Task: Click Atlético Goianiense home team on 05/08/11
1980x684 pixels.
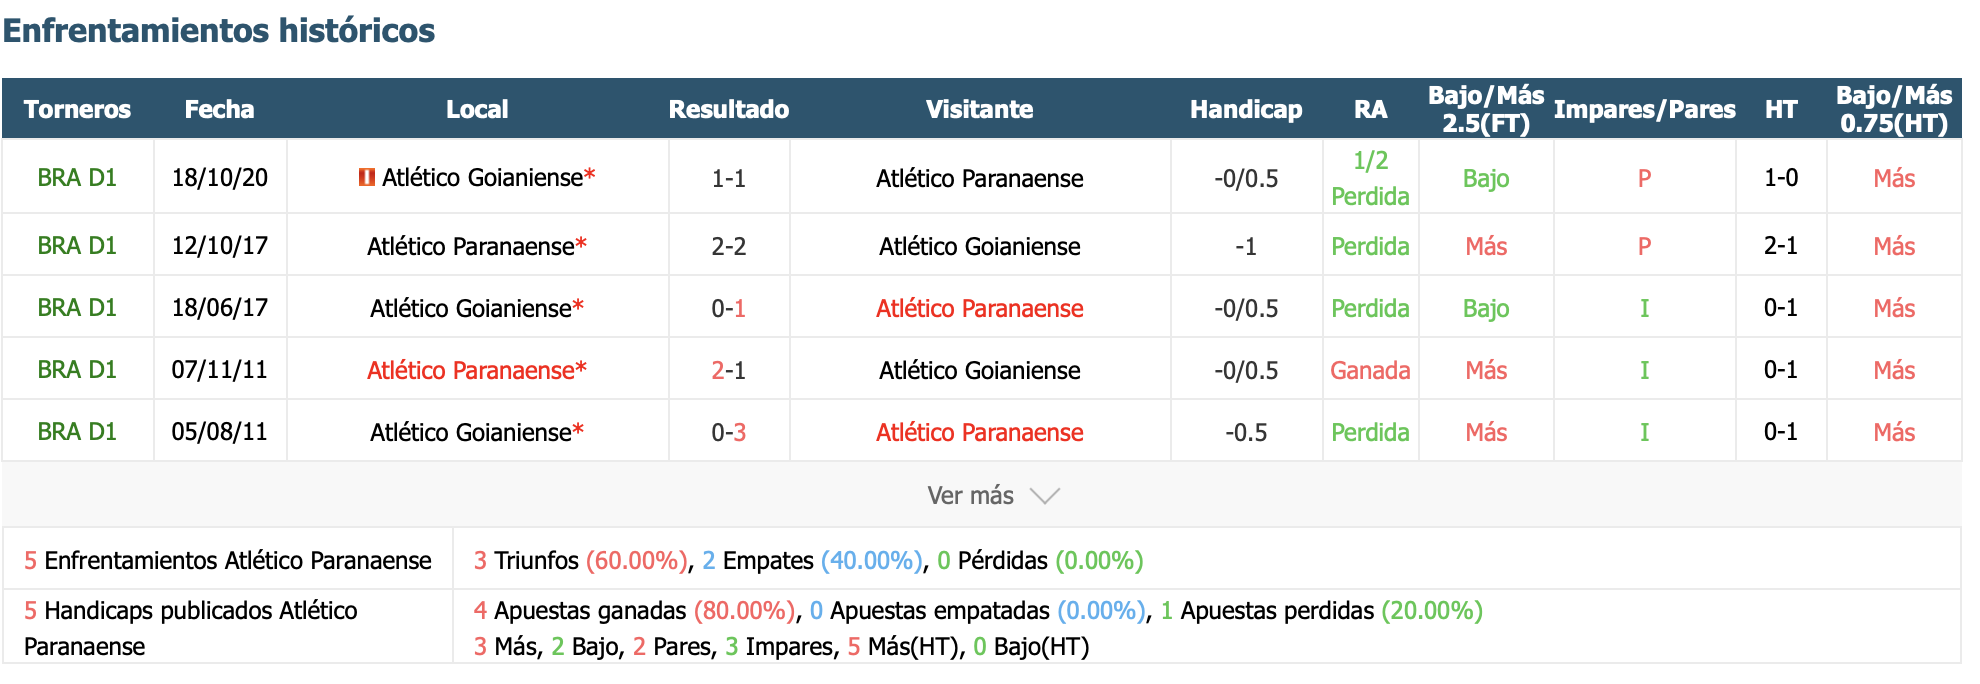Action: tap(470, 432)
